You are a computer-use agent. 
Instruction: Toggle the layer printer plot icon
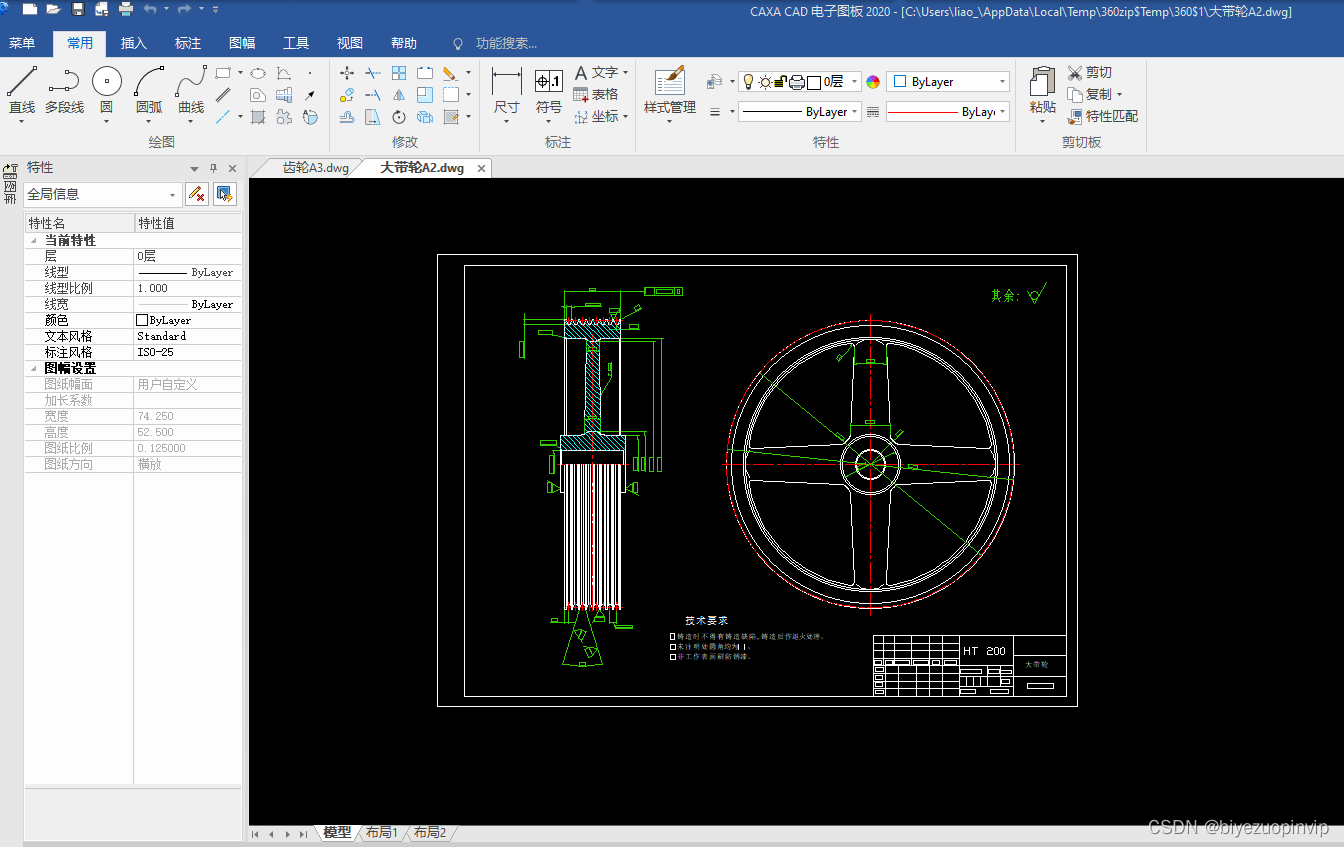[797, 82]
